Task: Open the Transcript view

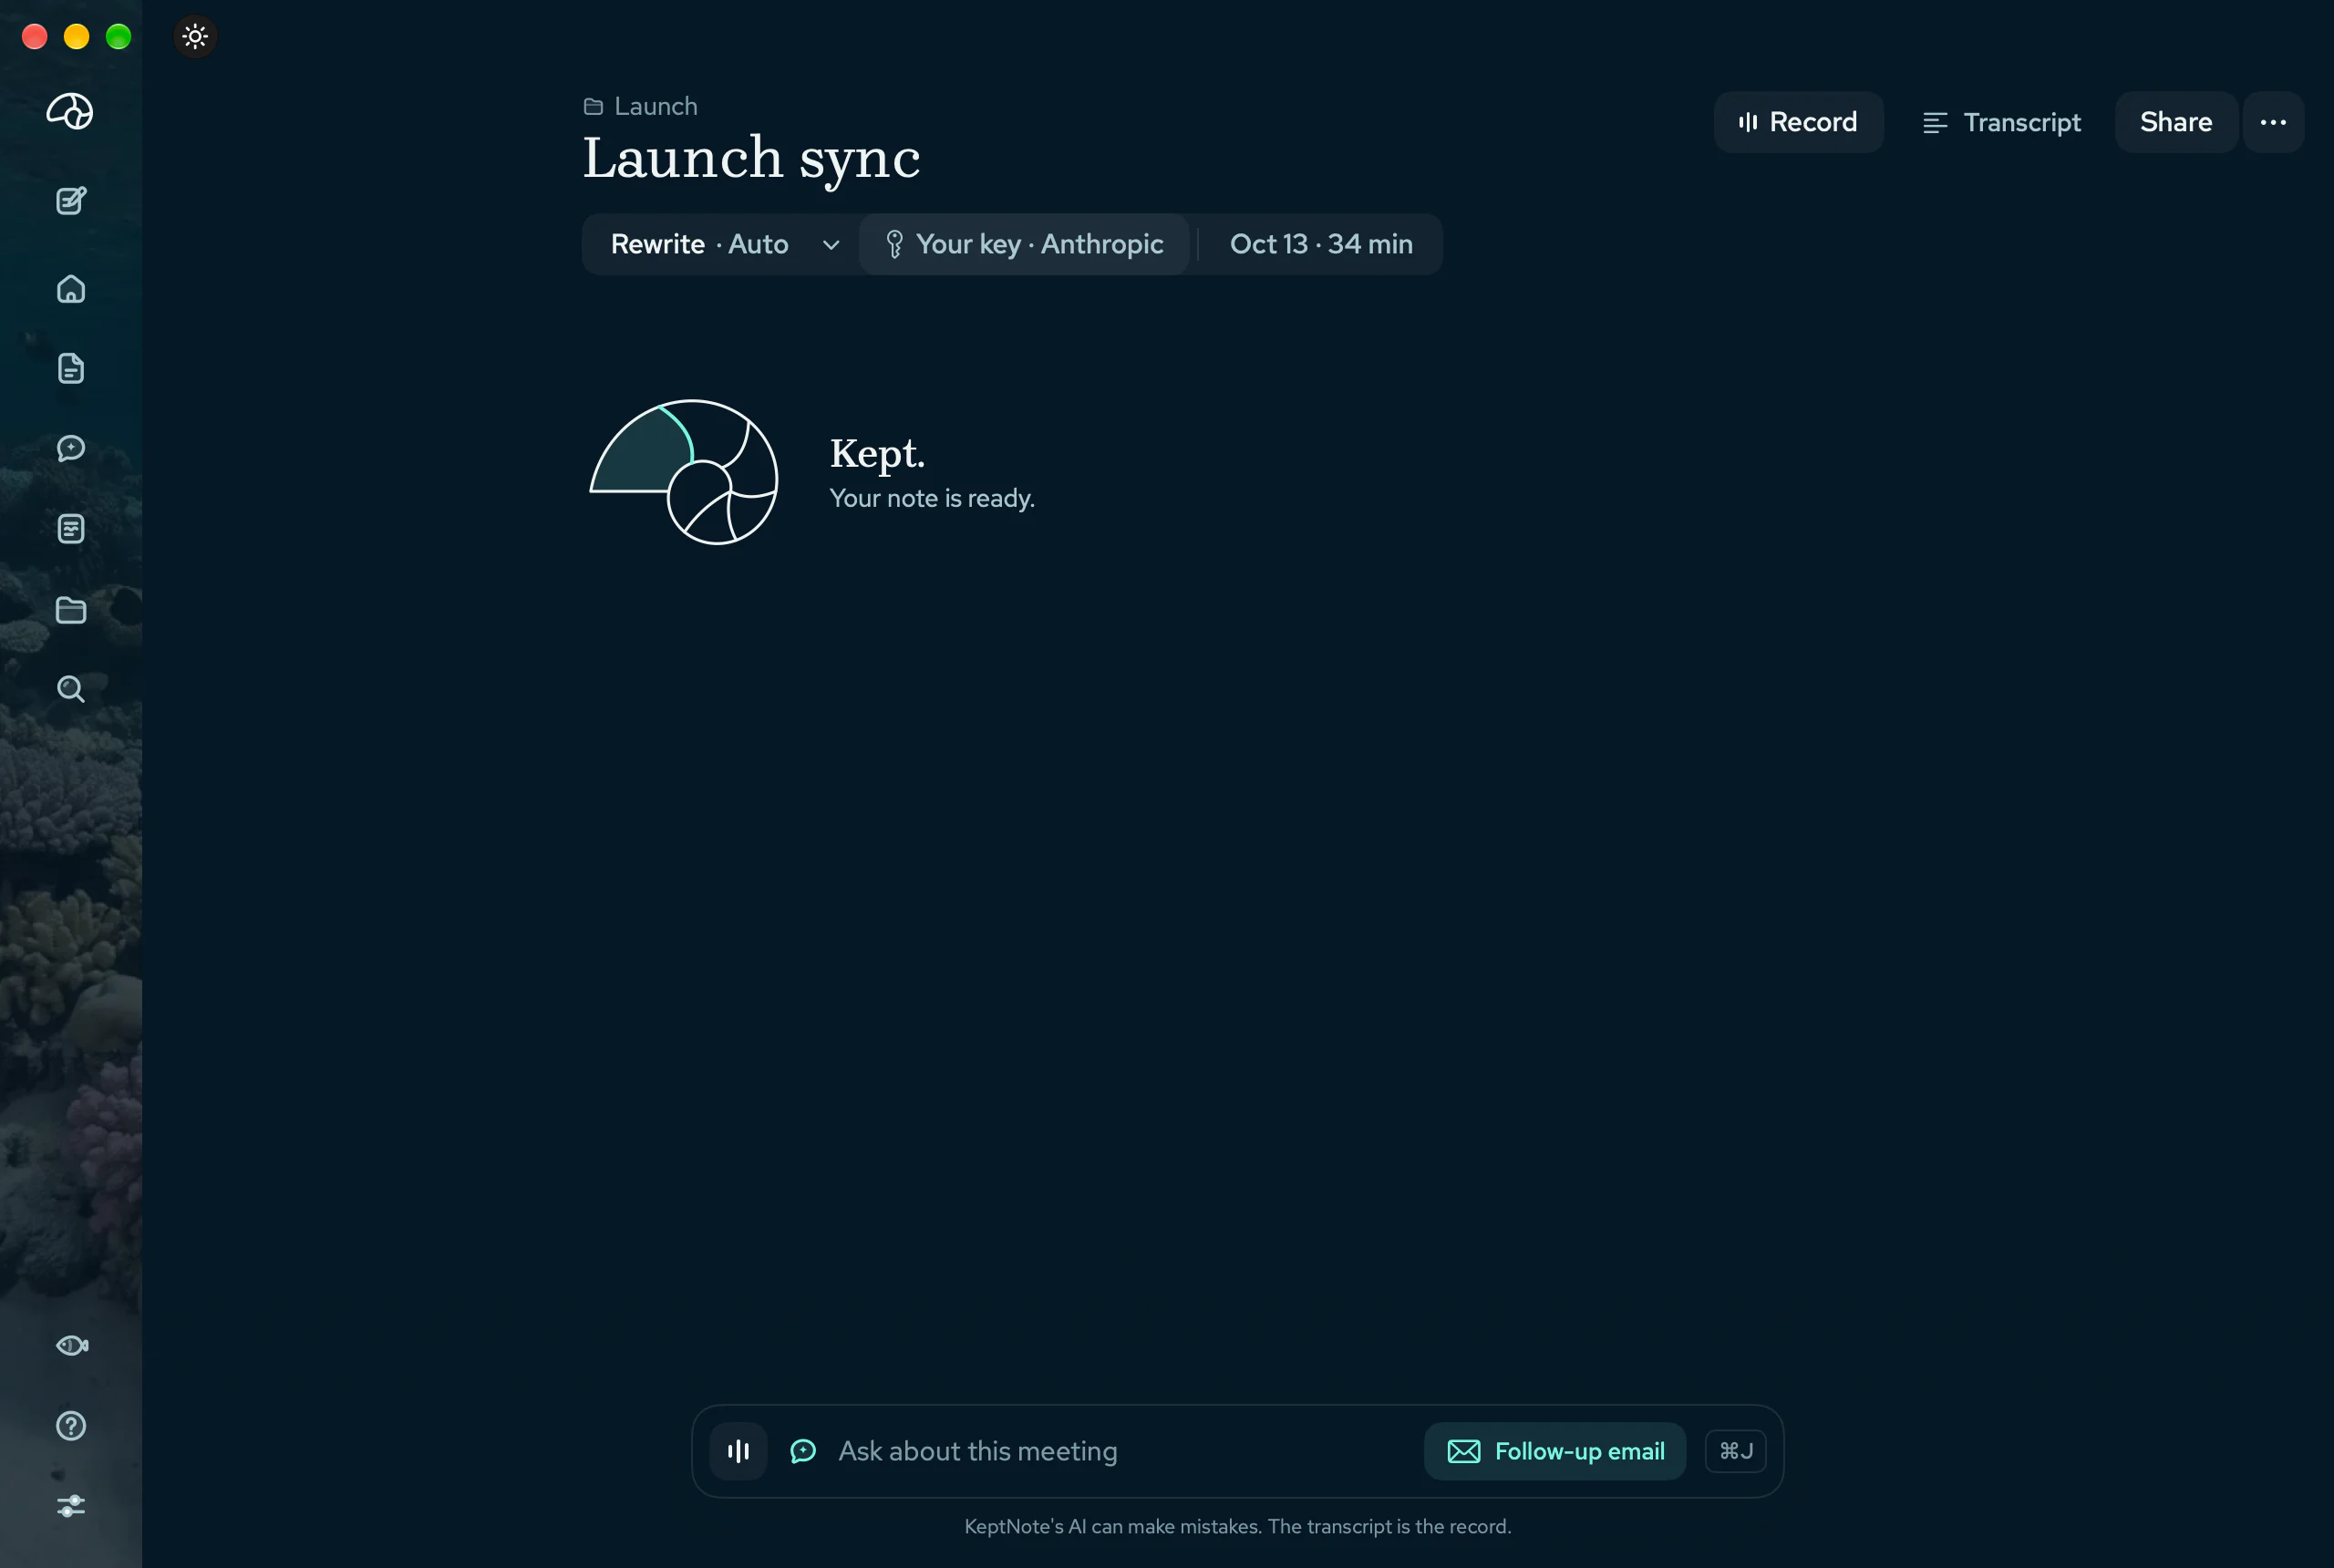Action: click(2001, 122)
